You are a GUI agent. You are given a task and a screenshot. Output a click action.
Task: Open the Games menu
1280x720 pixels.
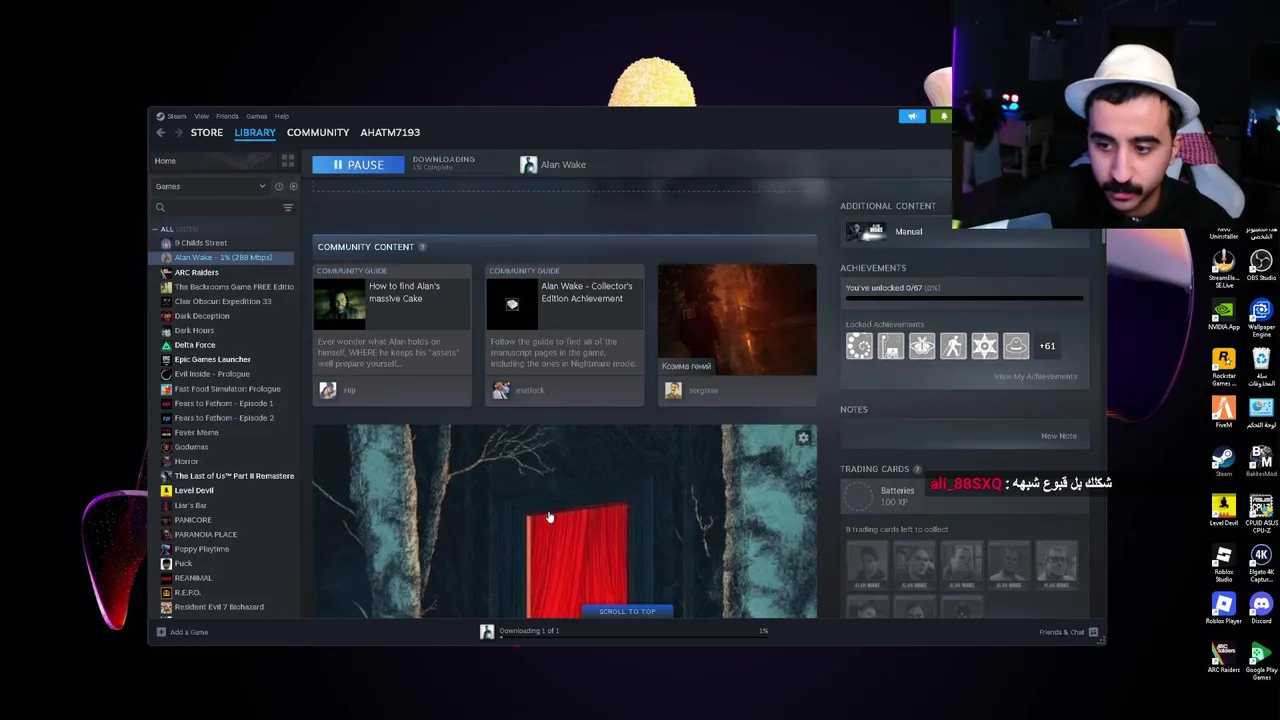click(256, 116)
